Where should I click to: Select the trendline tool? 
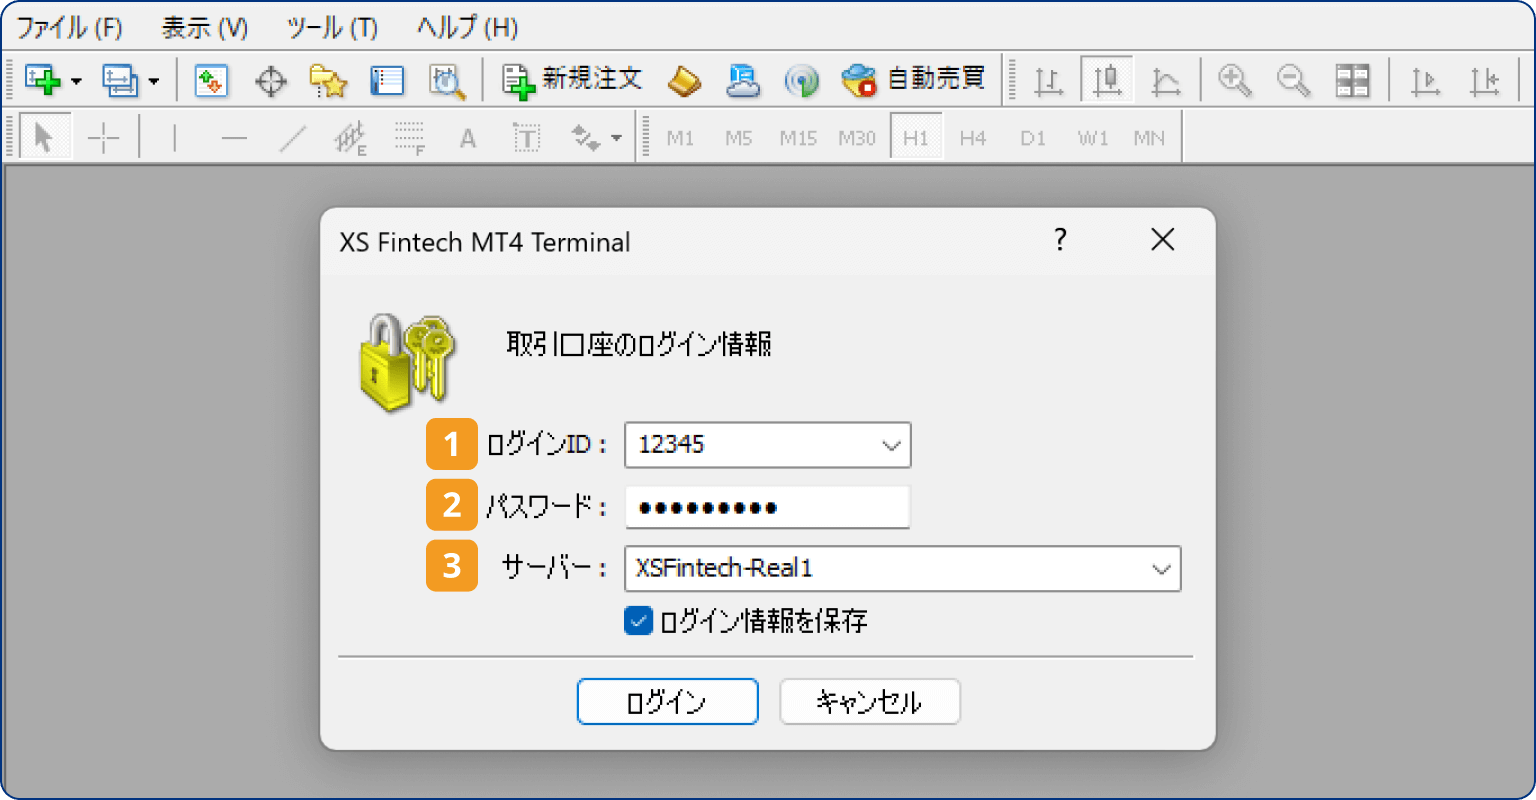pos(292,138)
